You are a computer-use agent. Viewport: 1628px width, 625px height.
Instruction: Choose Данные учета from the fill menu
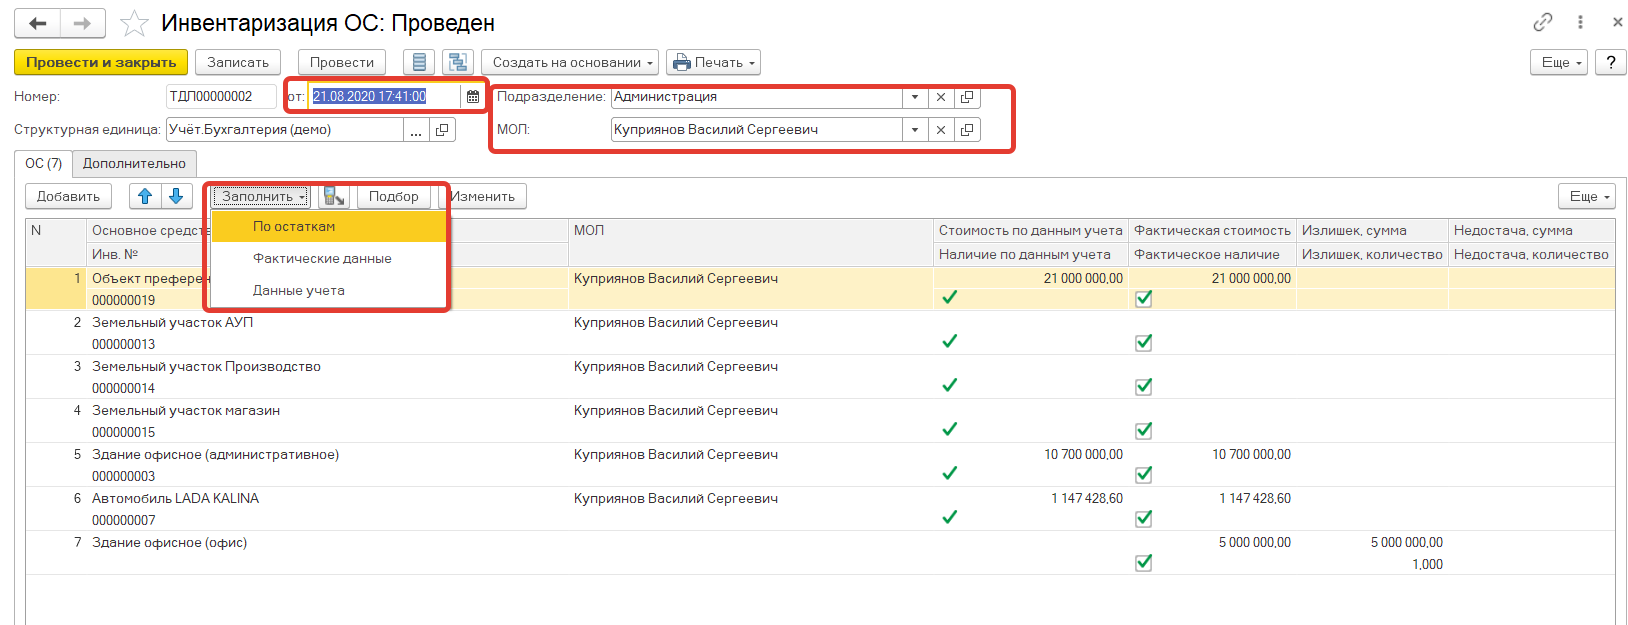(299, 291)
